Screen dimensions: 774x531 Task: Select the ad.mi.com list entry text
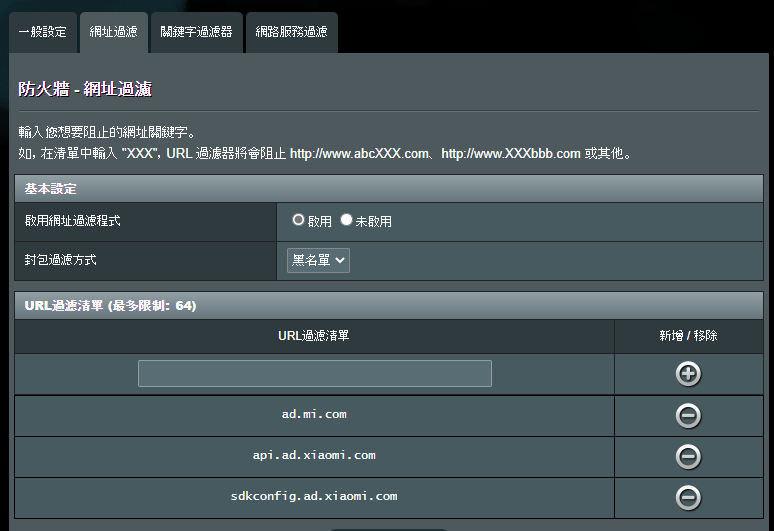[x=314, y=415]
